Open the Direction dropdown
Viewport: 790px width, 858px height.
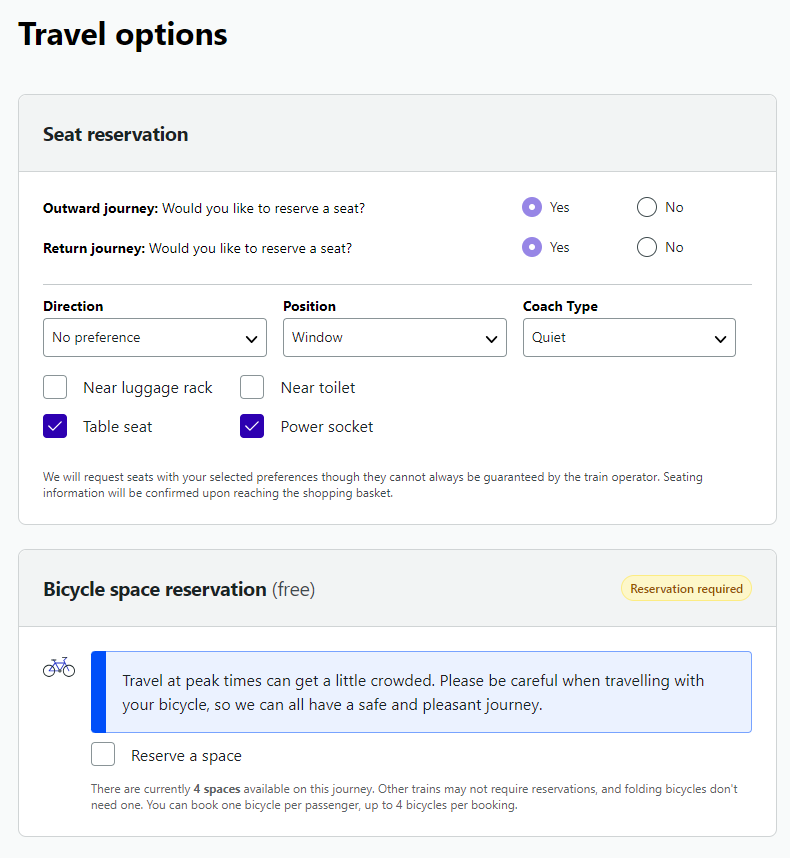click(154, 338)
